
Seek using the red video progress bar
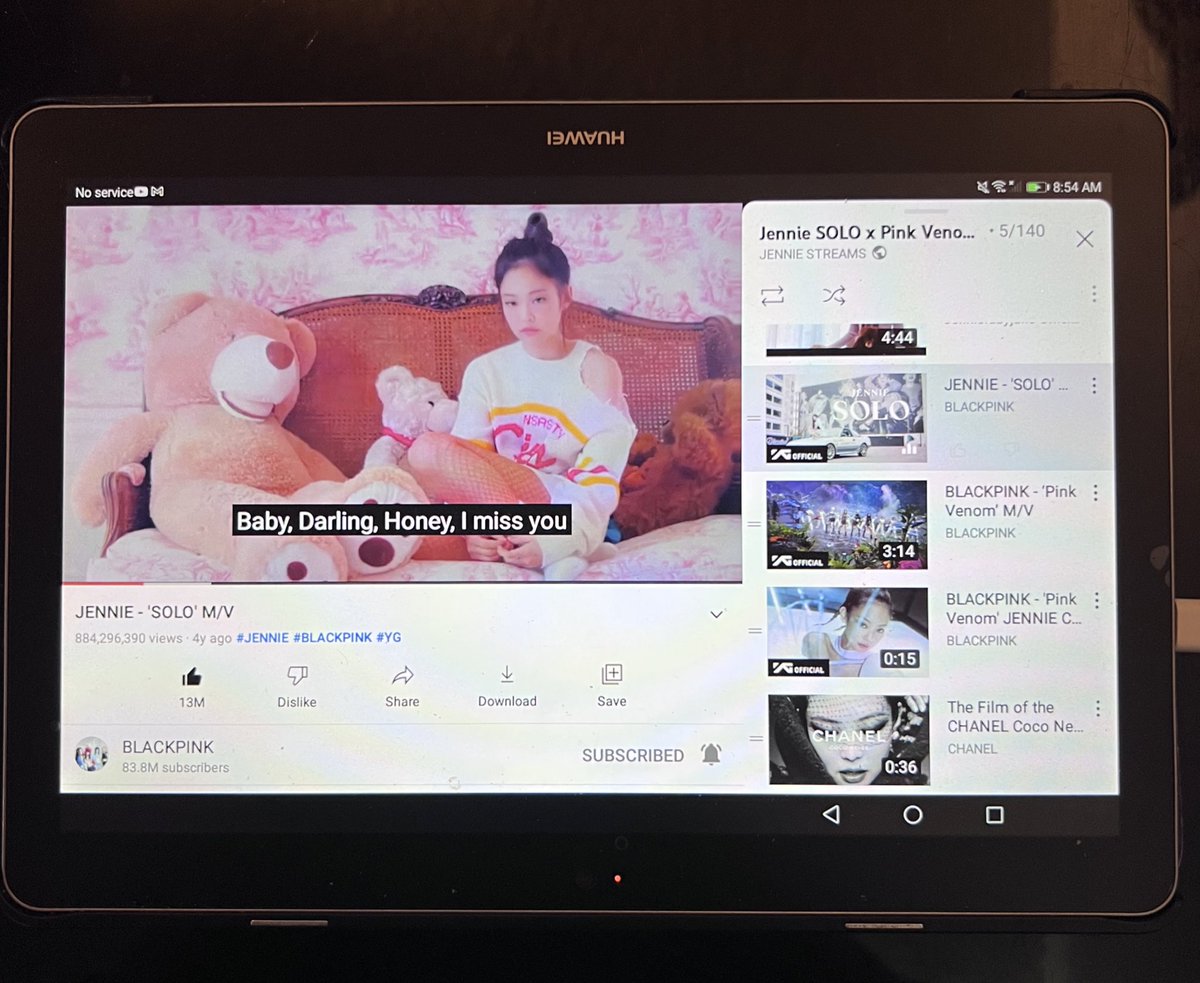click(x=400, y=582)
